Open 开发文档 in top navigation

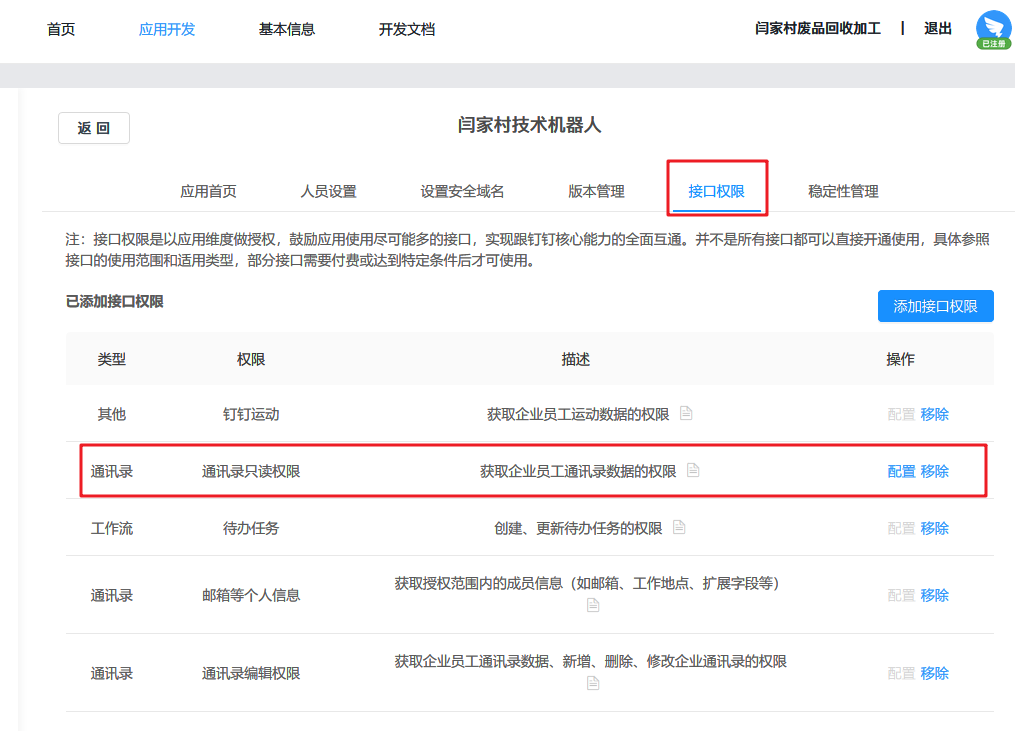(x=407, y=29)
